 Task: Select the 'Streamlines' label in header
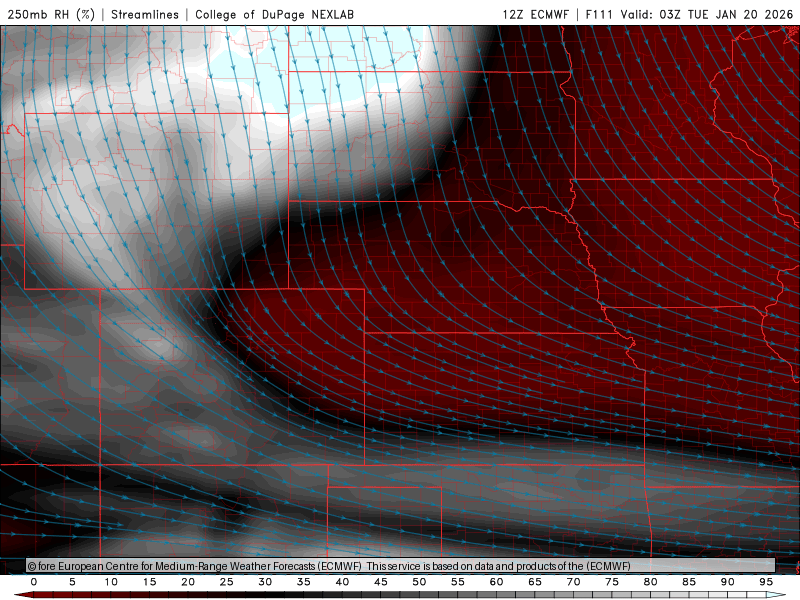(x=145, y=14)
